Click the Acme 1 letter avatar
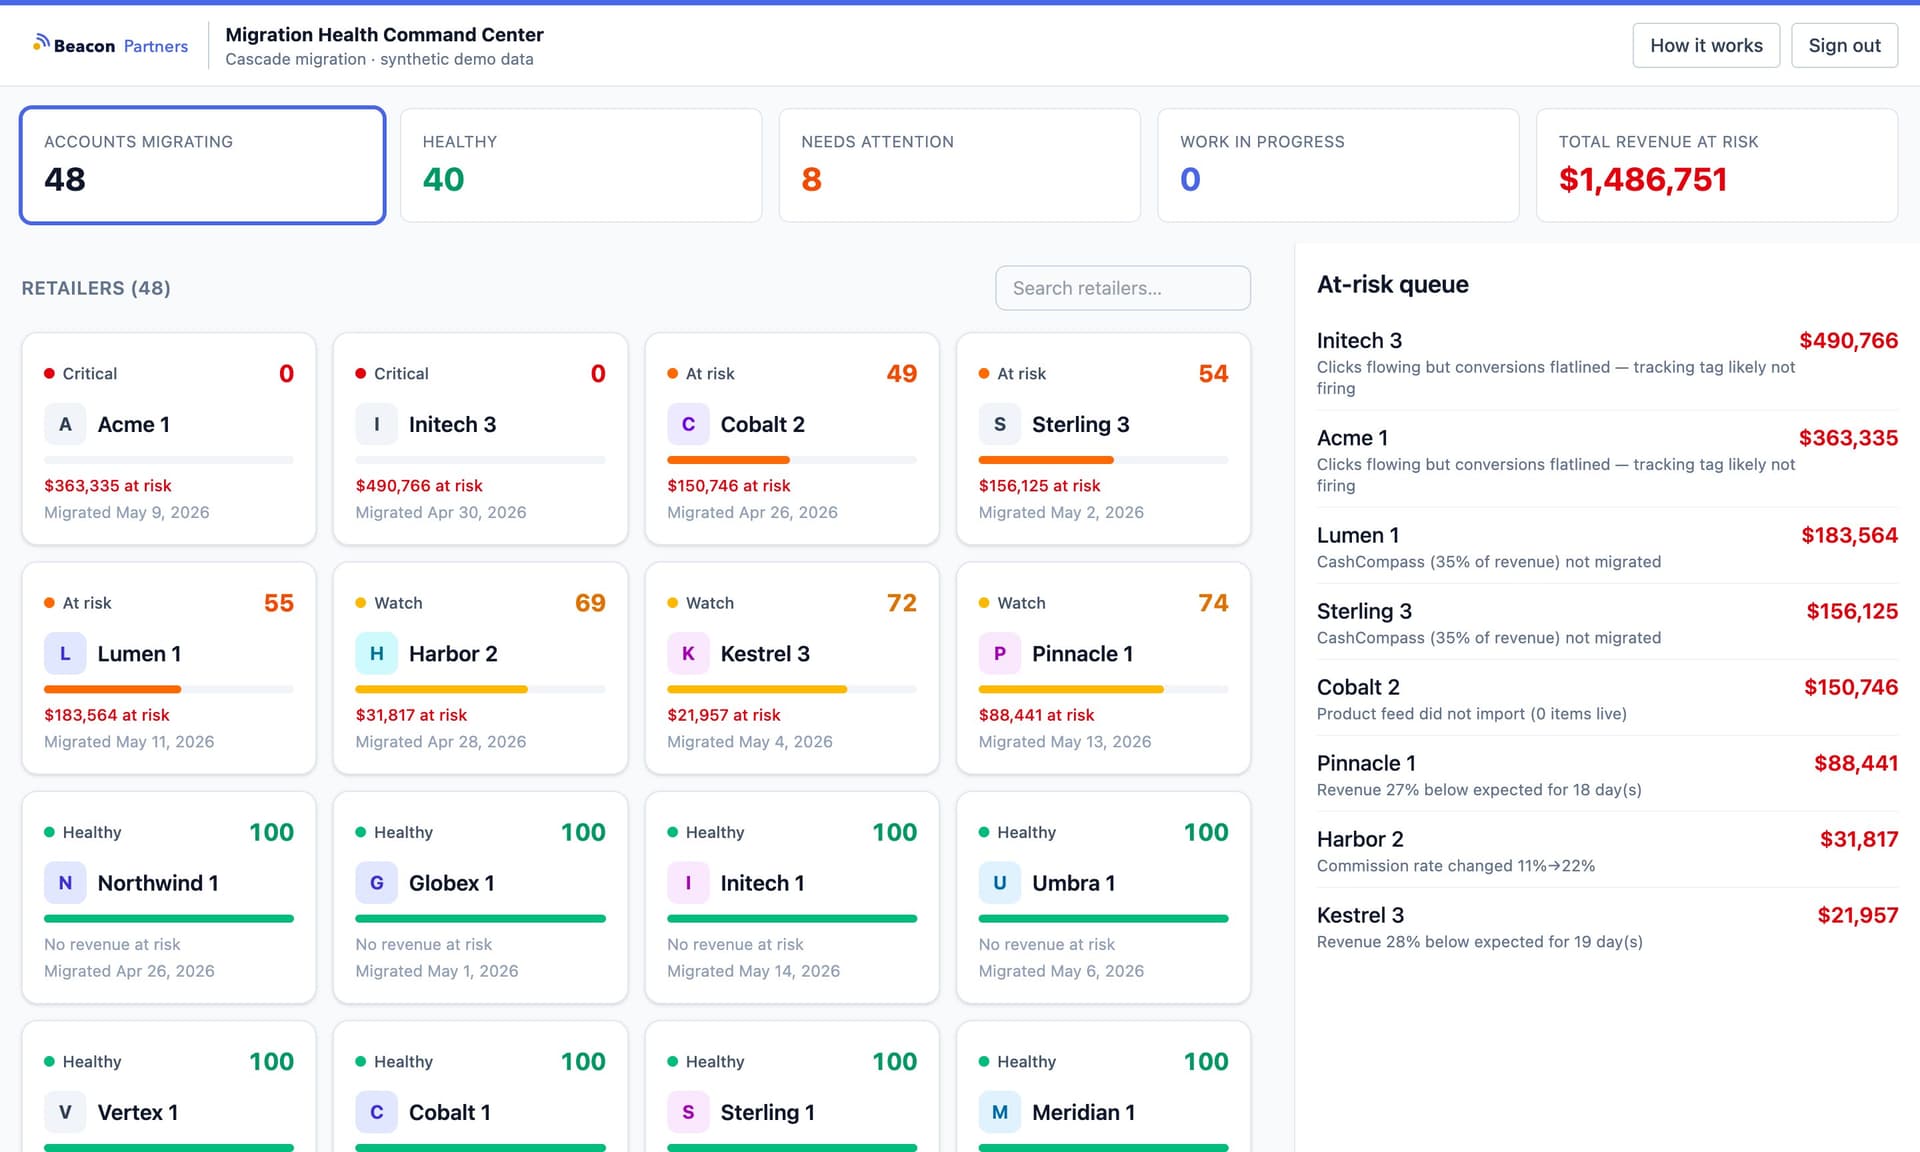This screenshot has width=1920, height=1152. (x=65, y=424)
